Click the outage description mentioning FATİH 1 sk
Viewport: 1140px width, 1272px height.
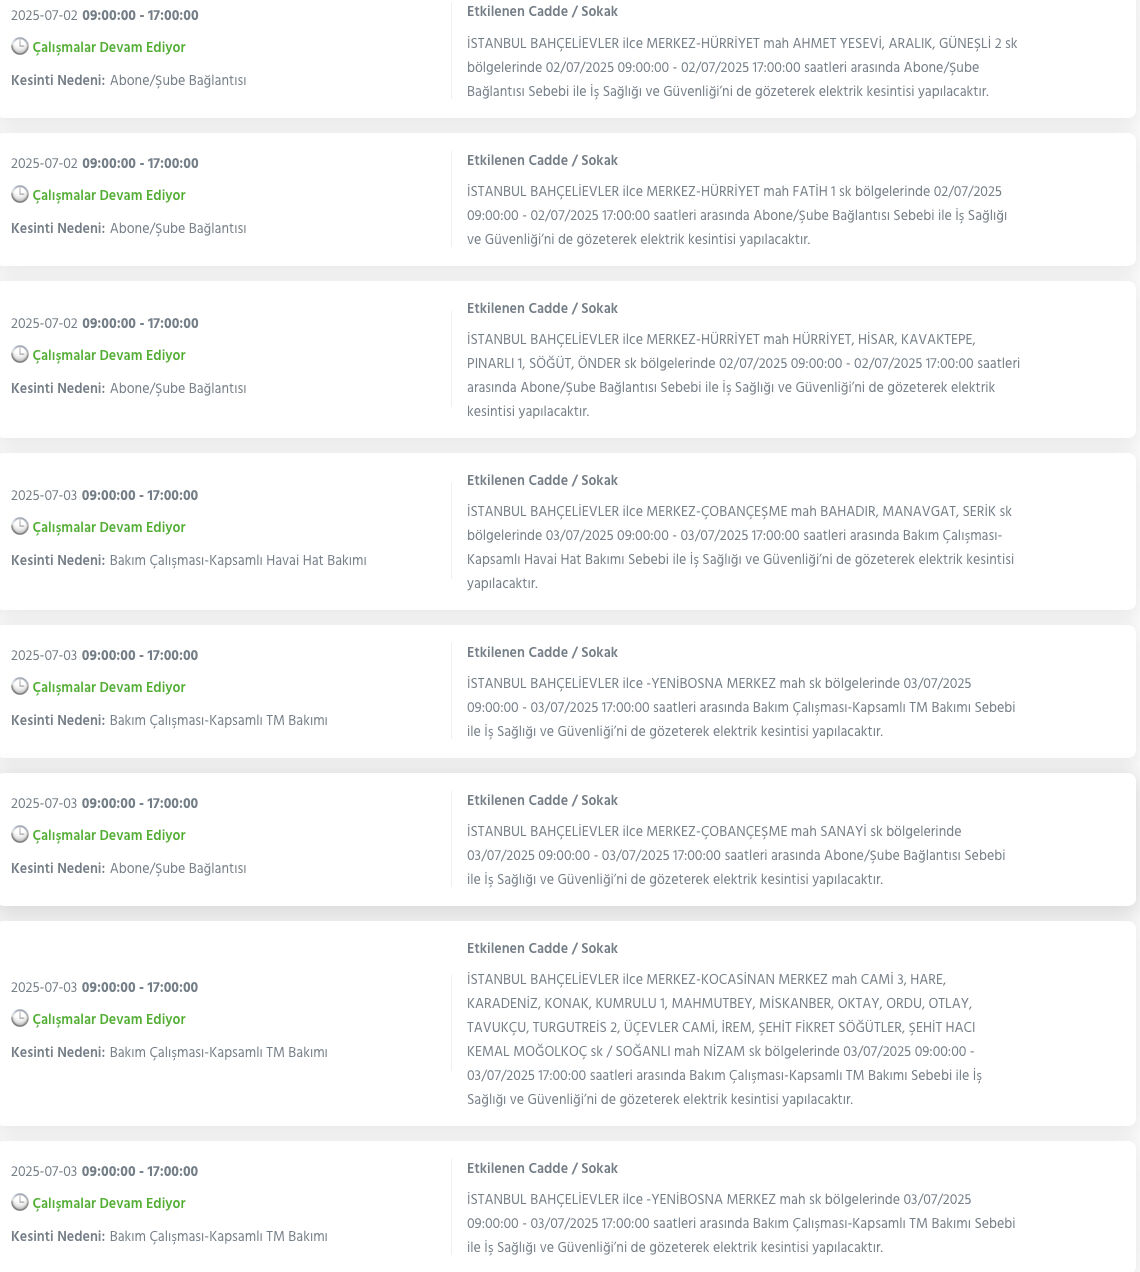(737, 215)
